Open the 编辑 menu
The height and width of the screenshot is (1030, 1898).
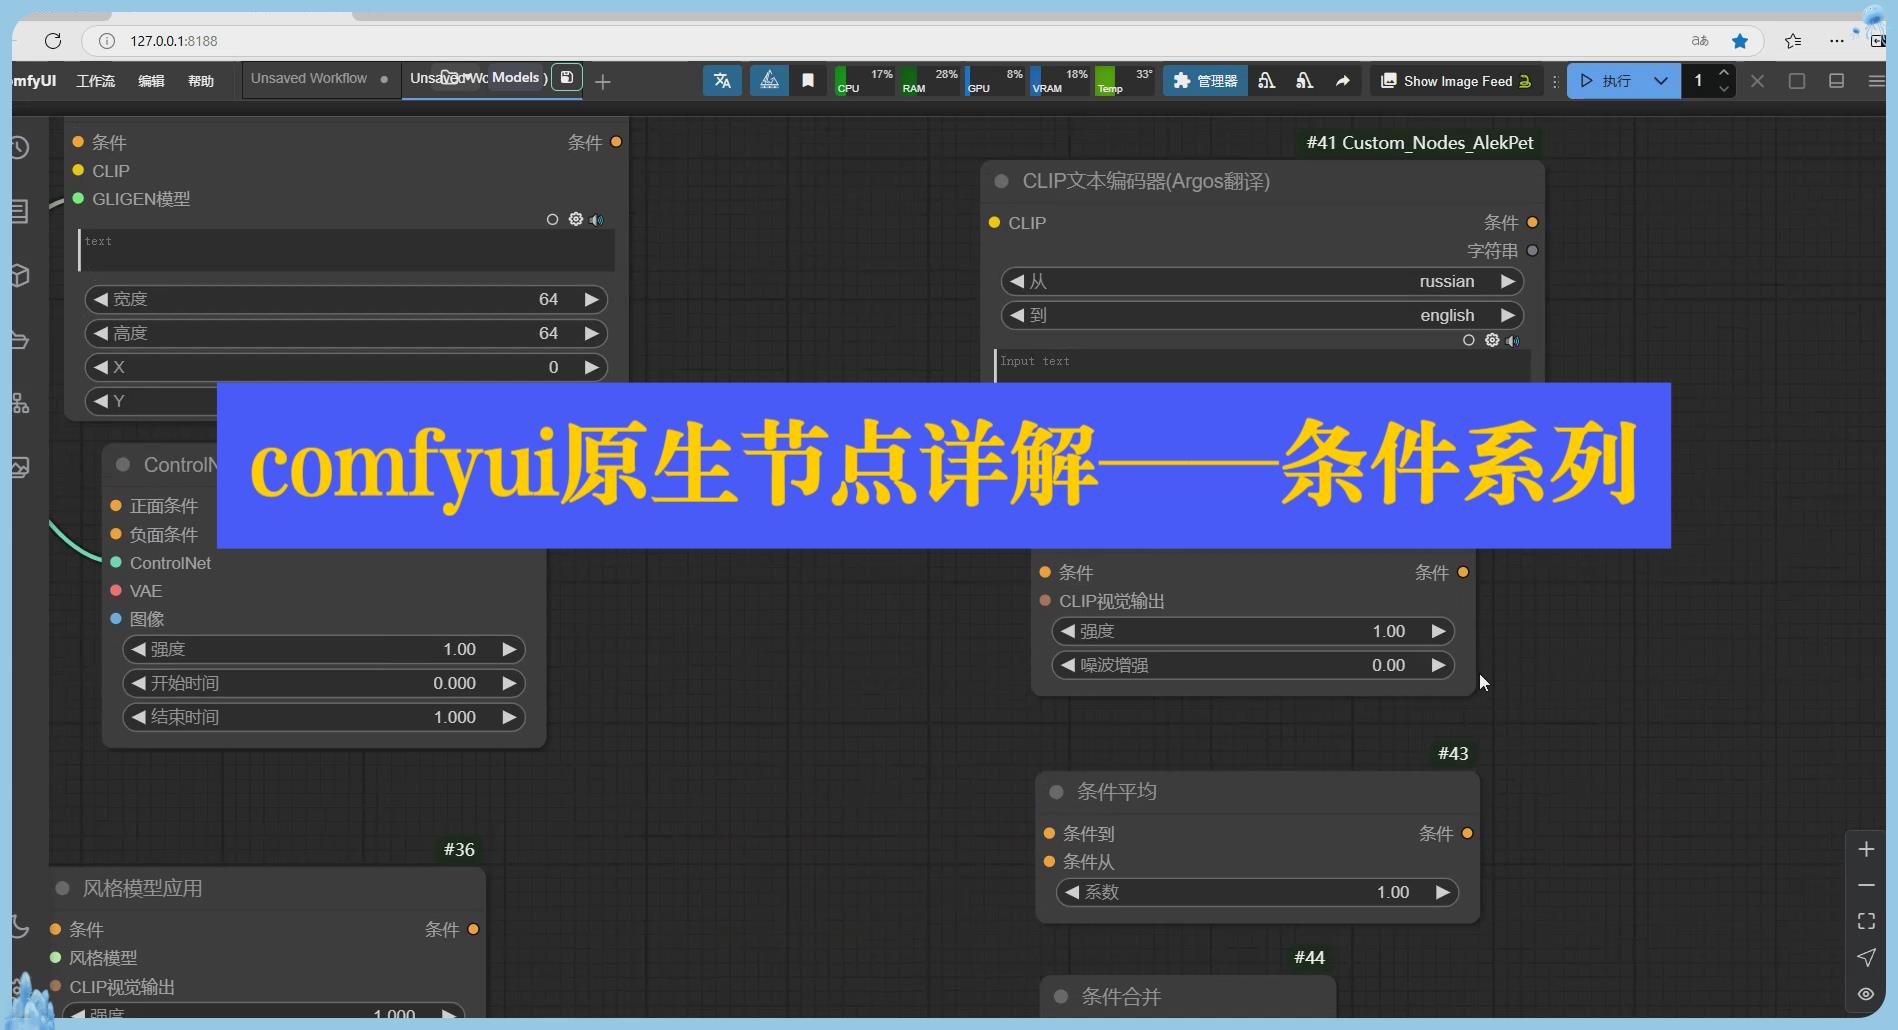tap(151, 81)
